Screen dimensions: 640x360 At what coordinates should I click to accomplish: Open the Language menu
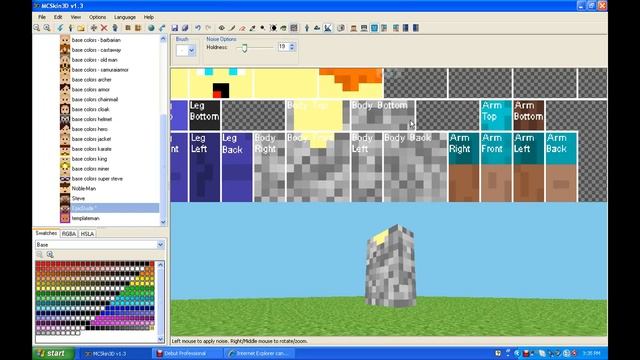(125, 17)
